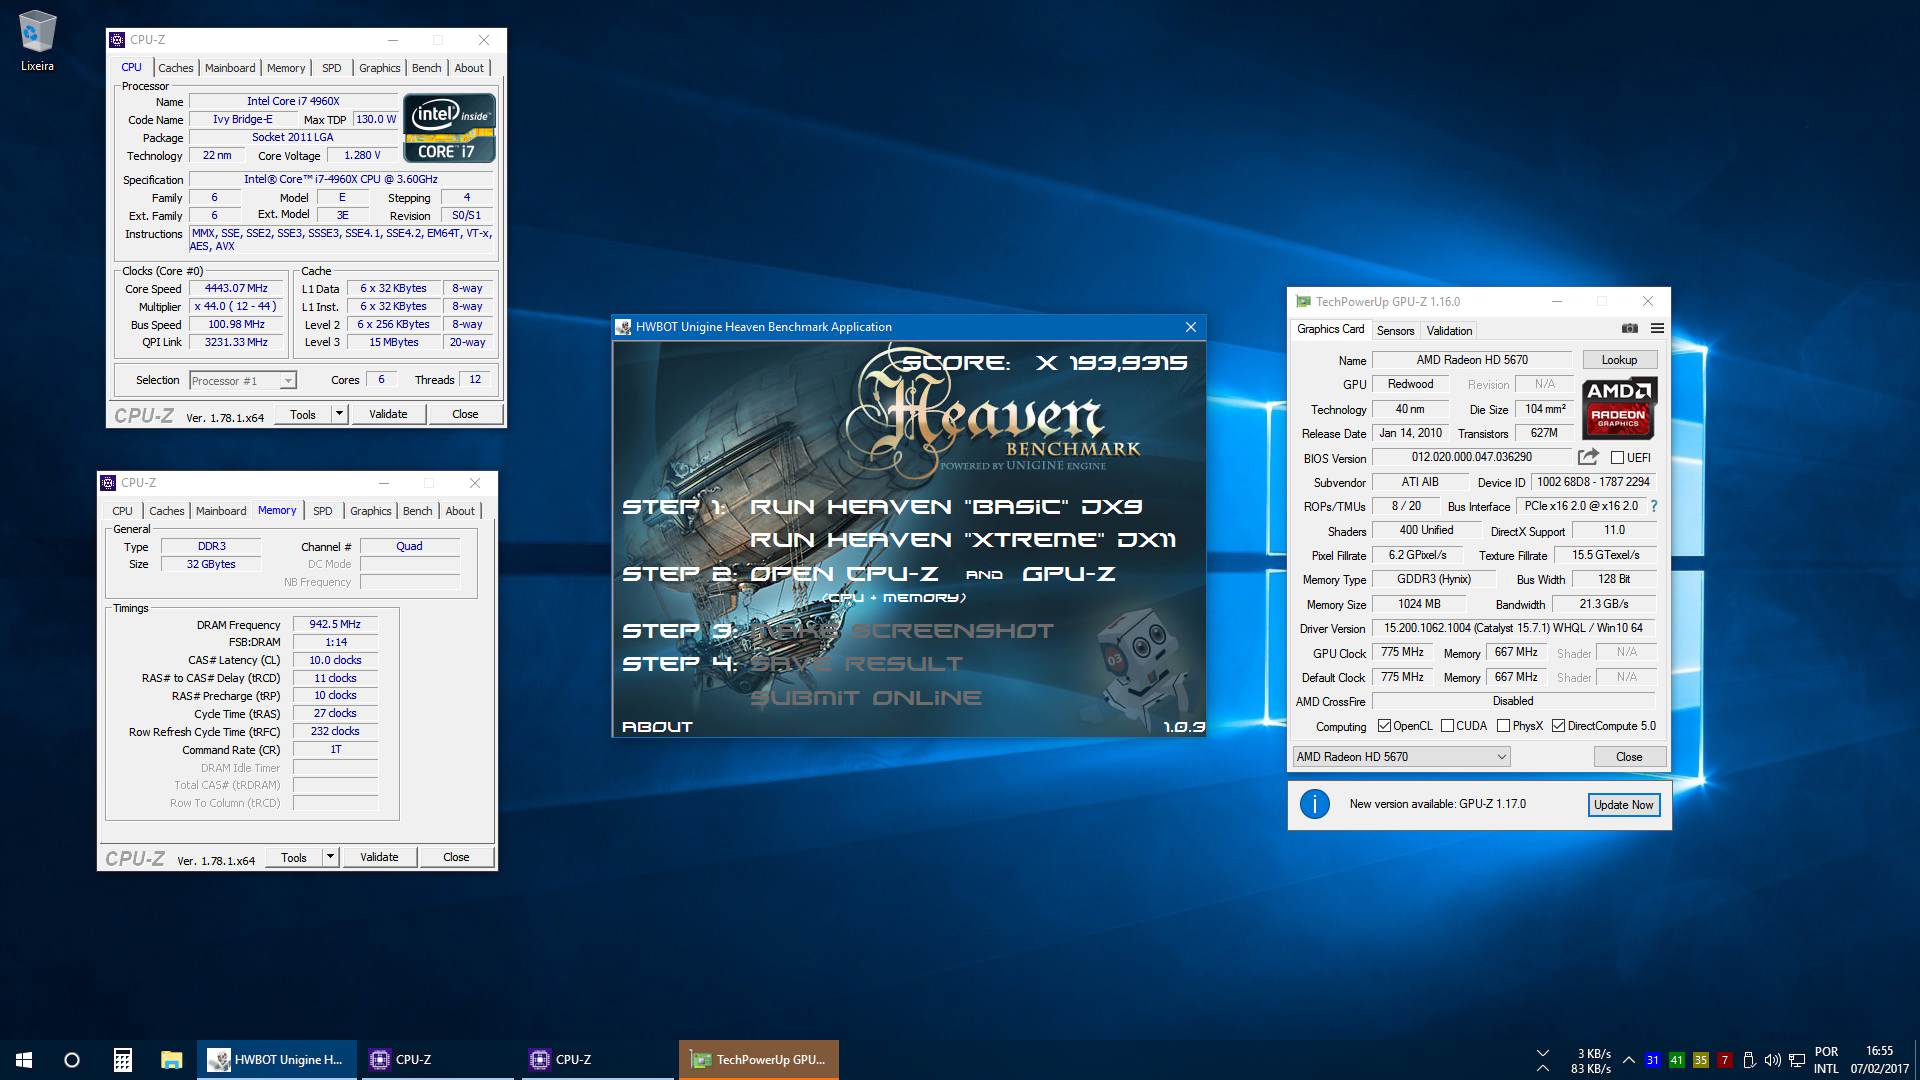The width and height of the screenshot is (1920, 1080).
Task: Click Validate in the Memory CPU-Z window
Action: pyautogui.click(x=379, y=857)
